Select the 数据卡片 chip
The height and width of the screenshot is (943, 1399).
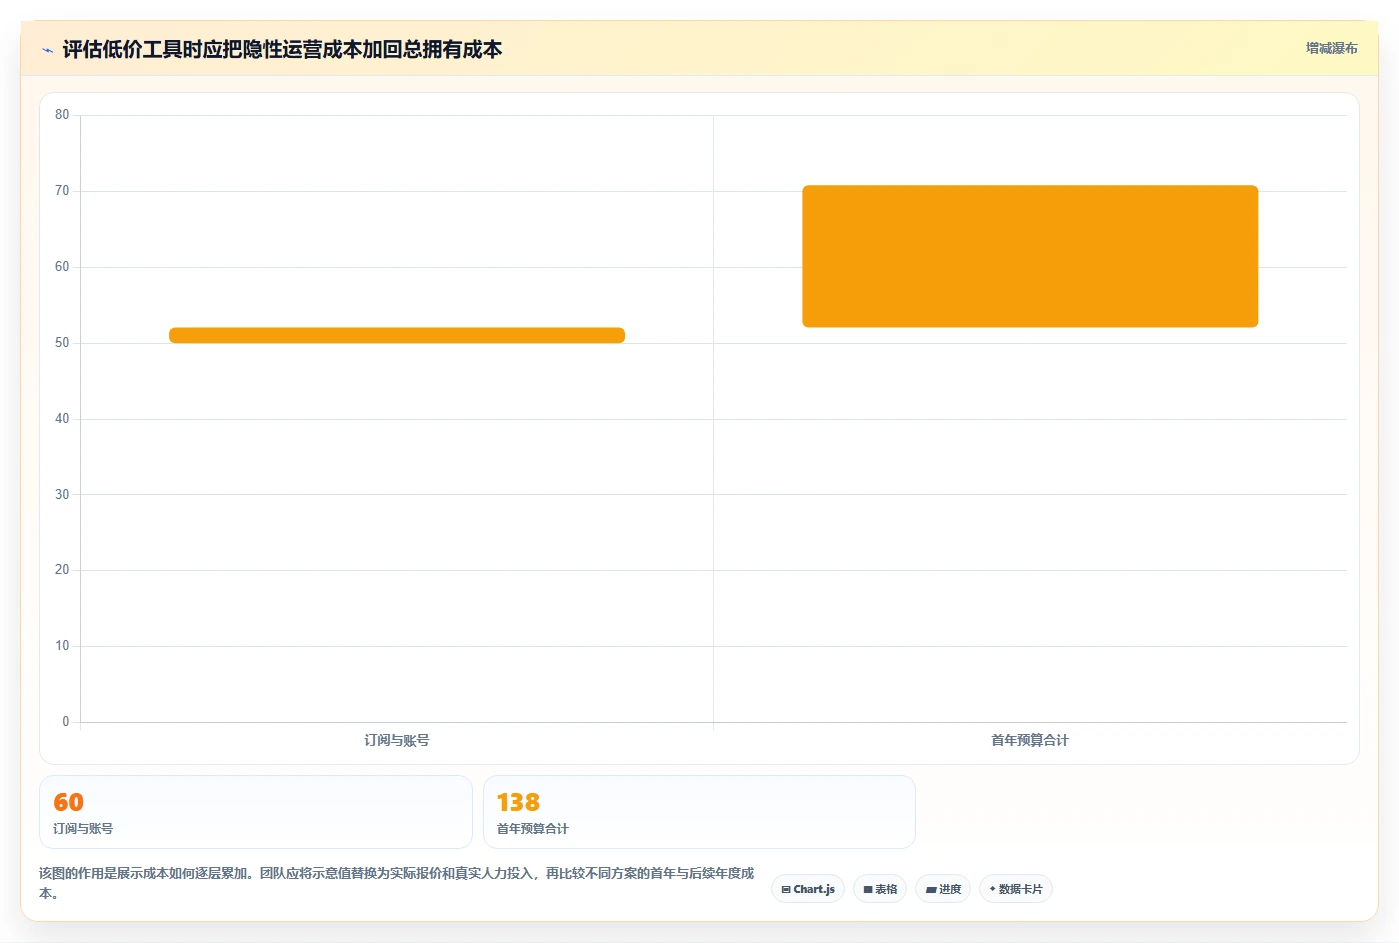1016,889
